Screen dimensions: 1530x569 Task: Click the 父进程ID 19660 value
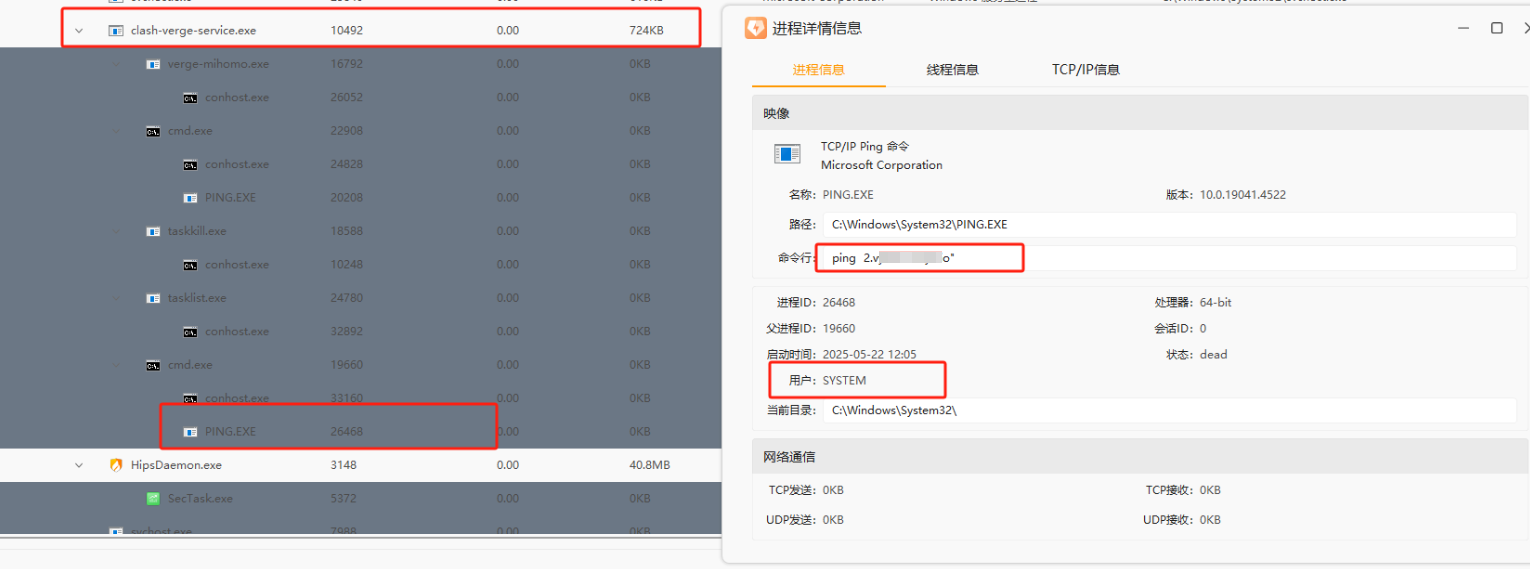coord(838,328)
